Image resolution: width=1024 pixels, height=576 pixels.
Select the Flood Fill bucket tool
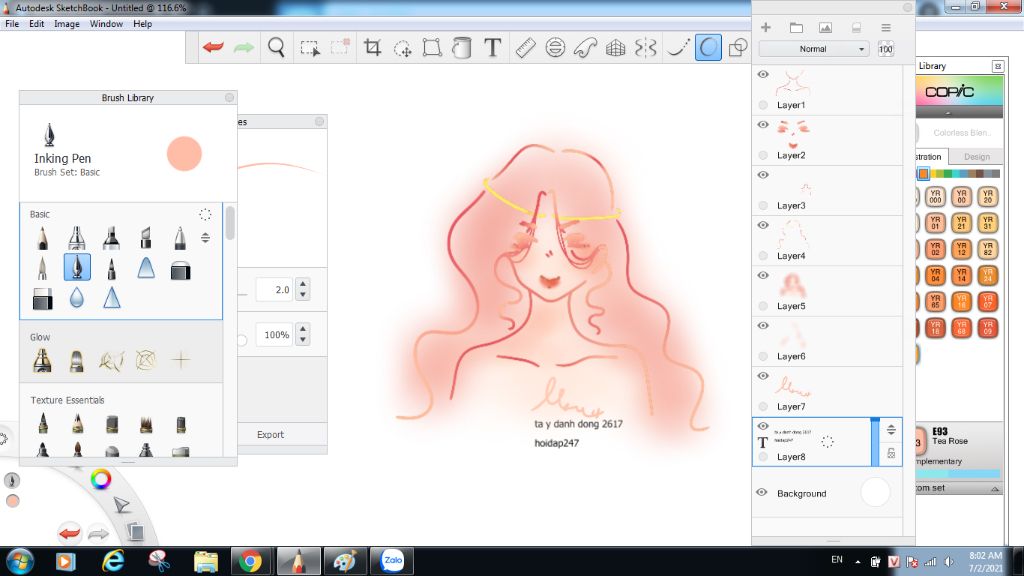pos(462,48)
